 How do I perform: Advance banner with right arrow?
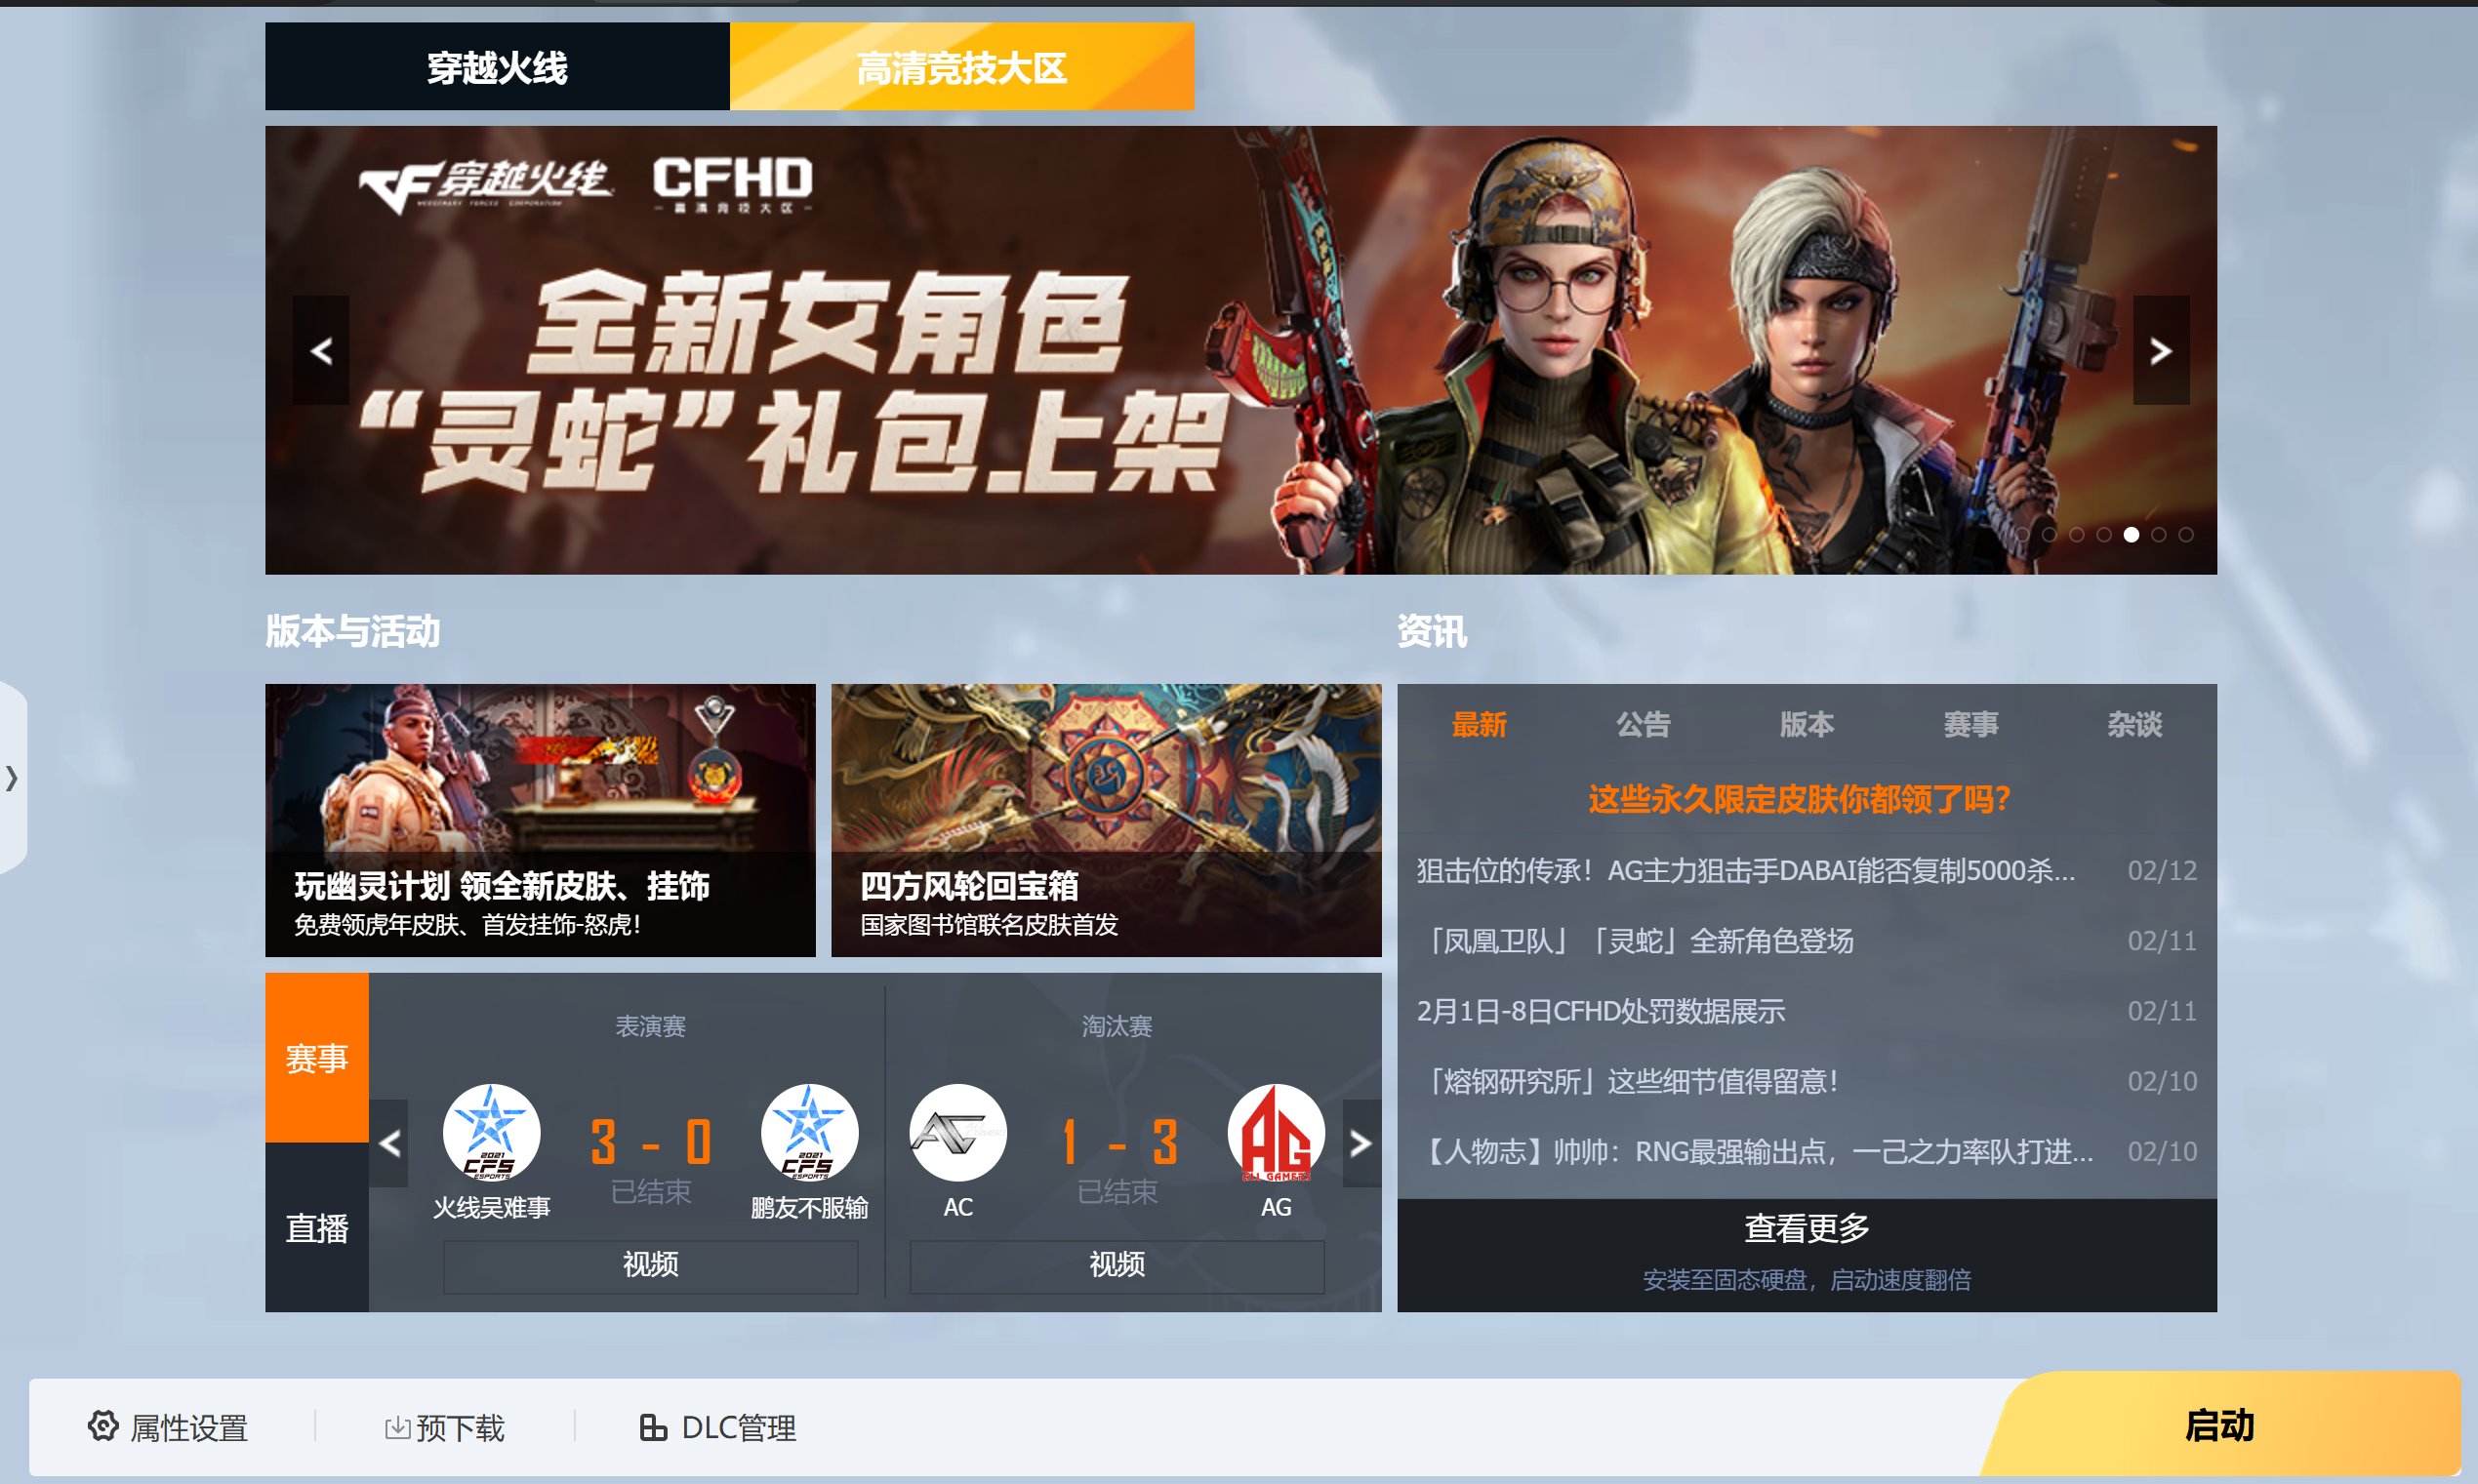point(2161,350)
